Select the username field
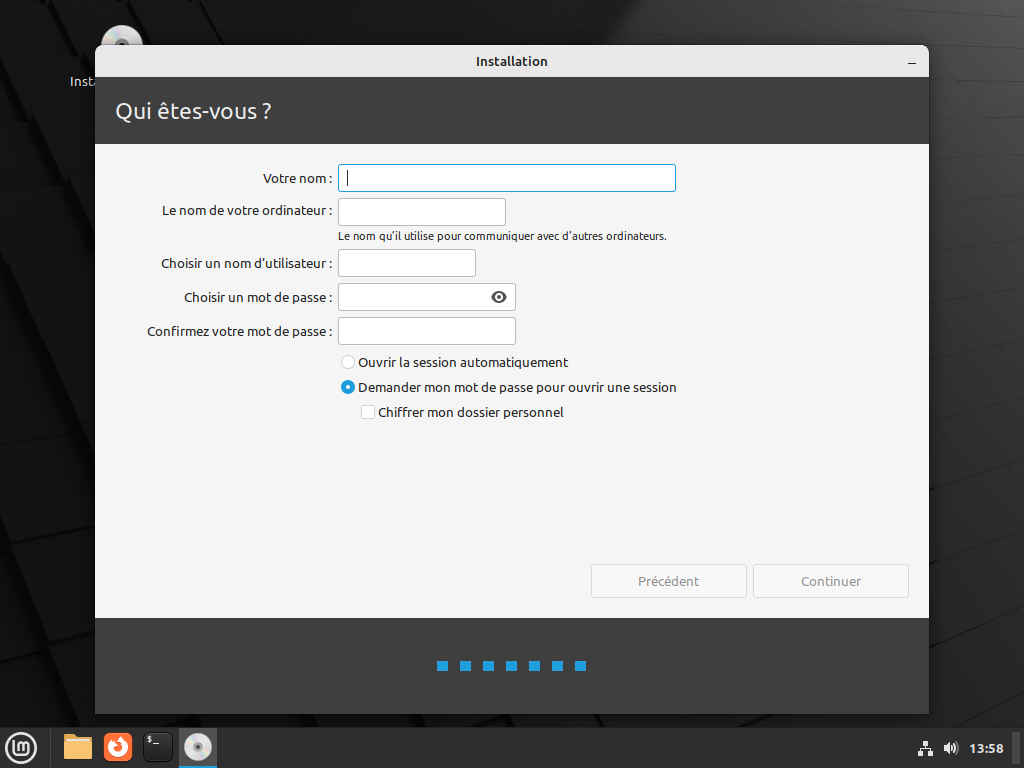The width and height of the screenshot is (1024, 768). pos(406,262)
